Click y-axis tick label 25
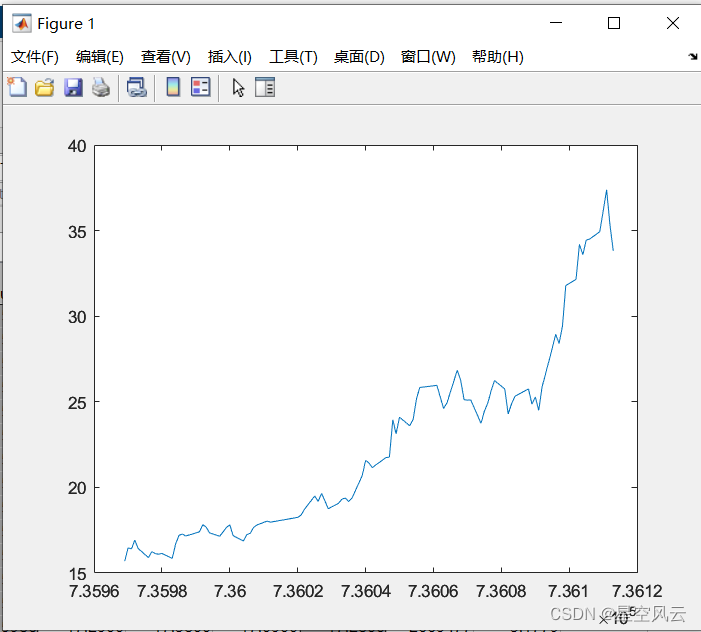 pyautogui.click(x=77, y=403)
